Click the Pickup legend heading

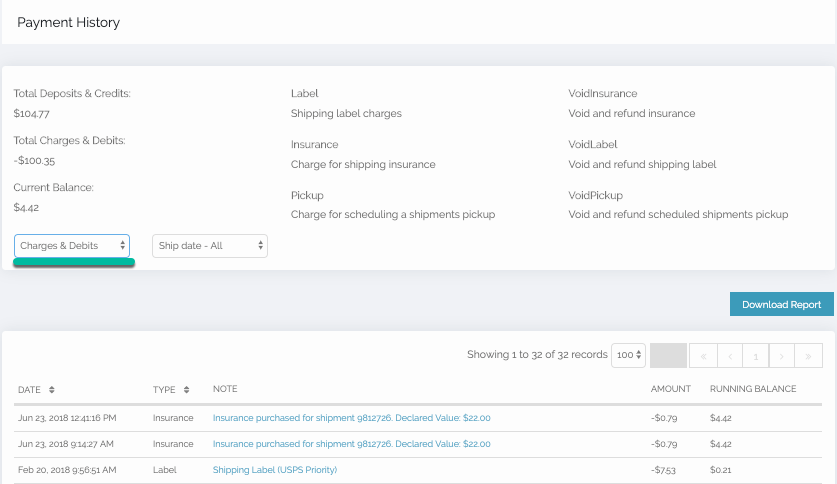pos(307,196)
